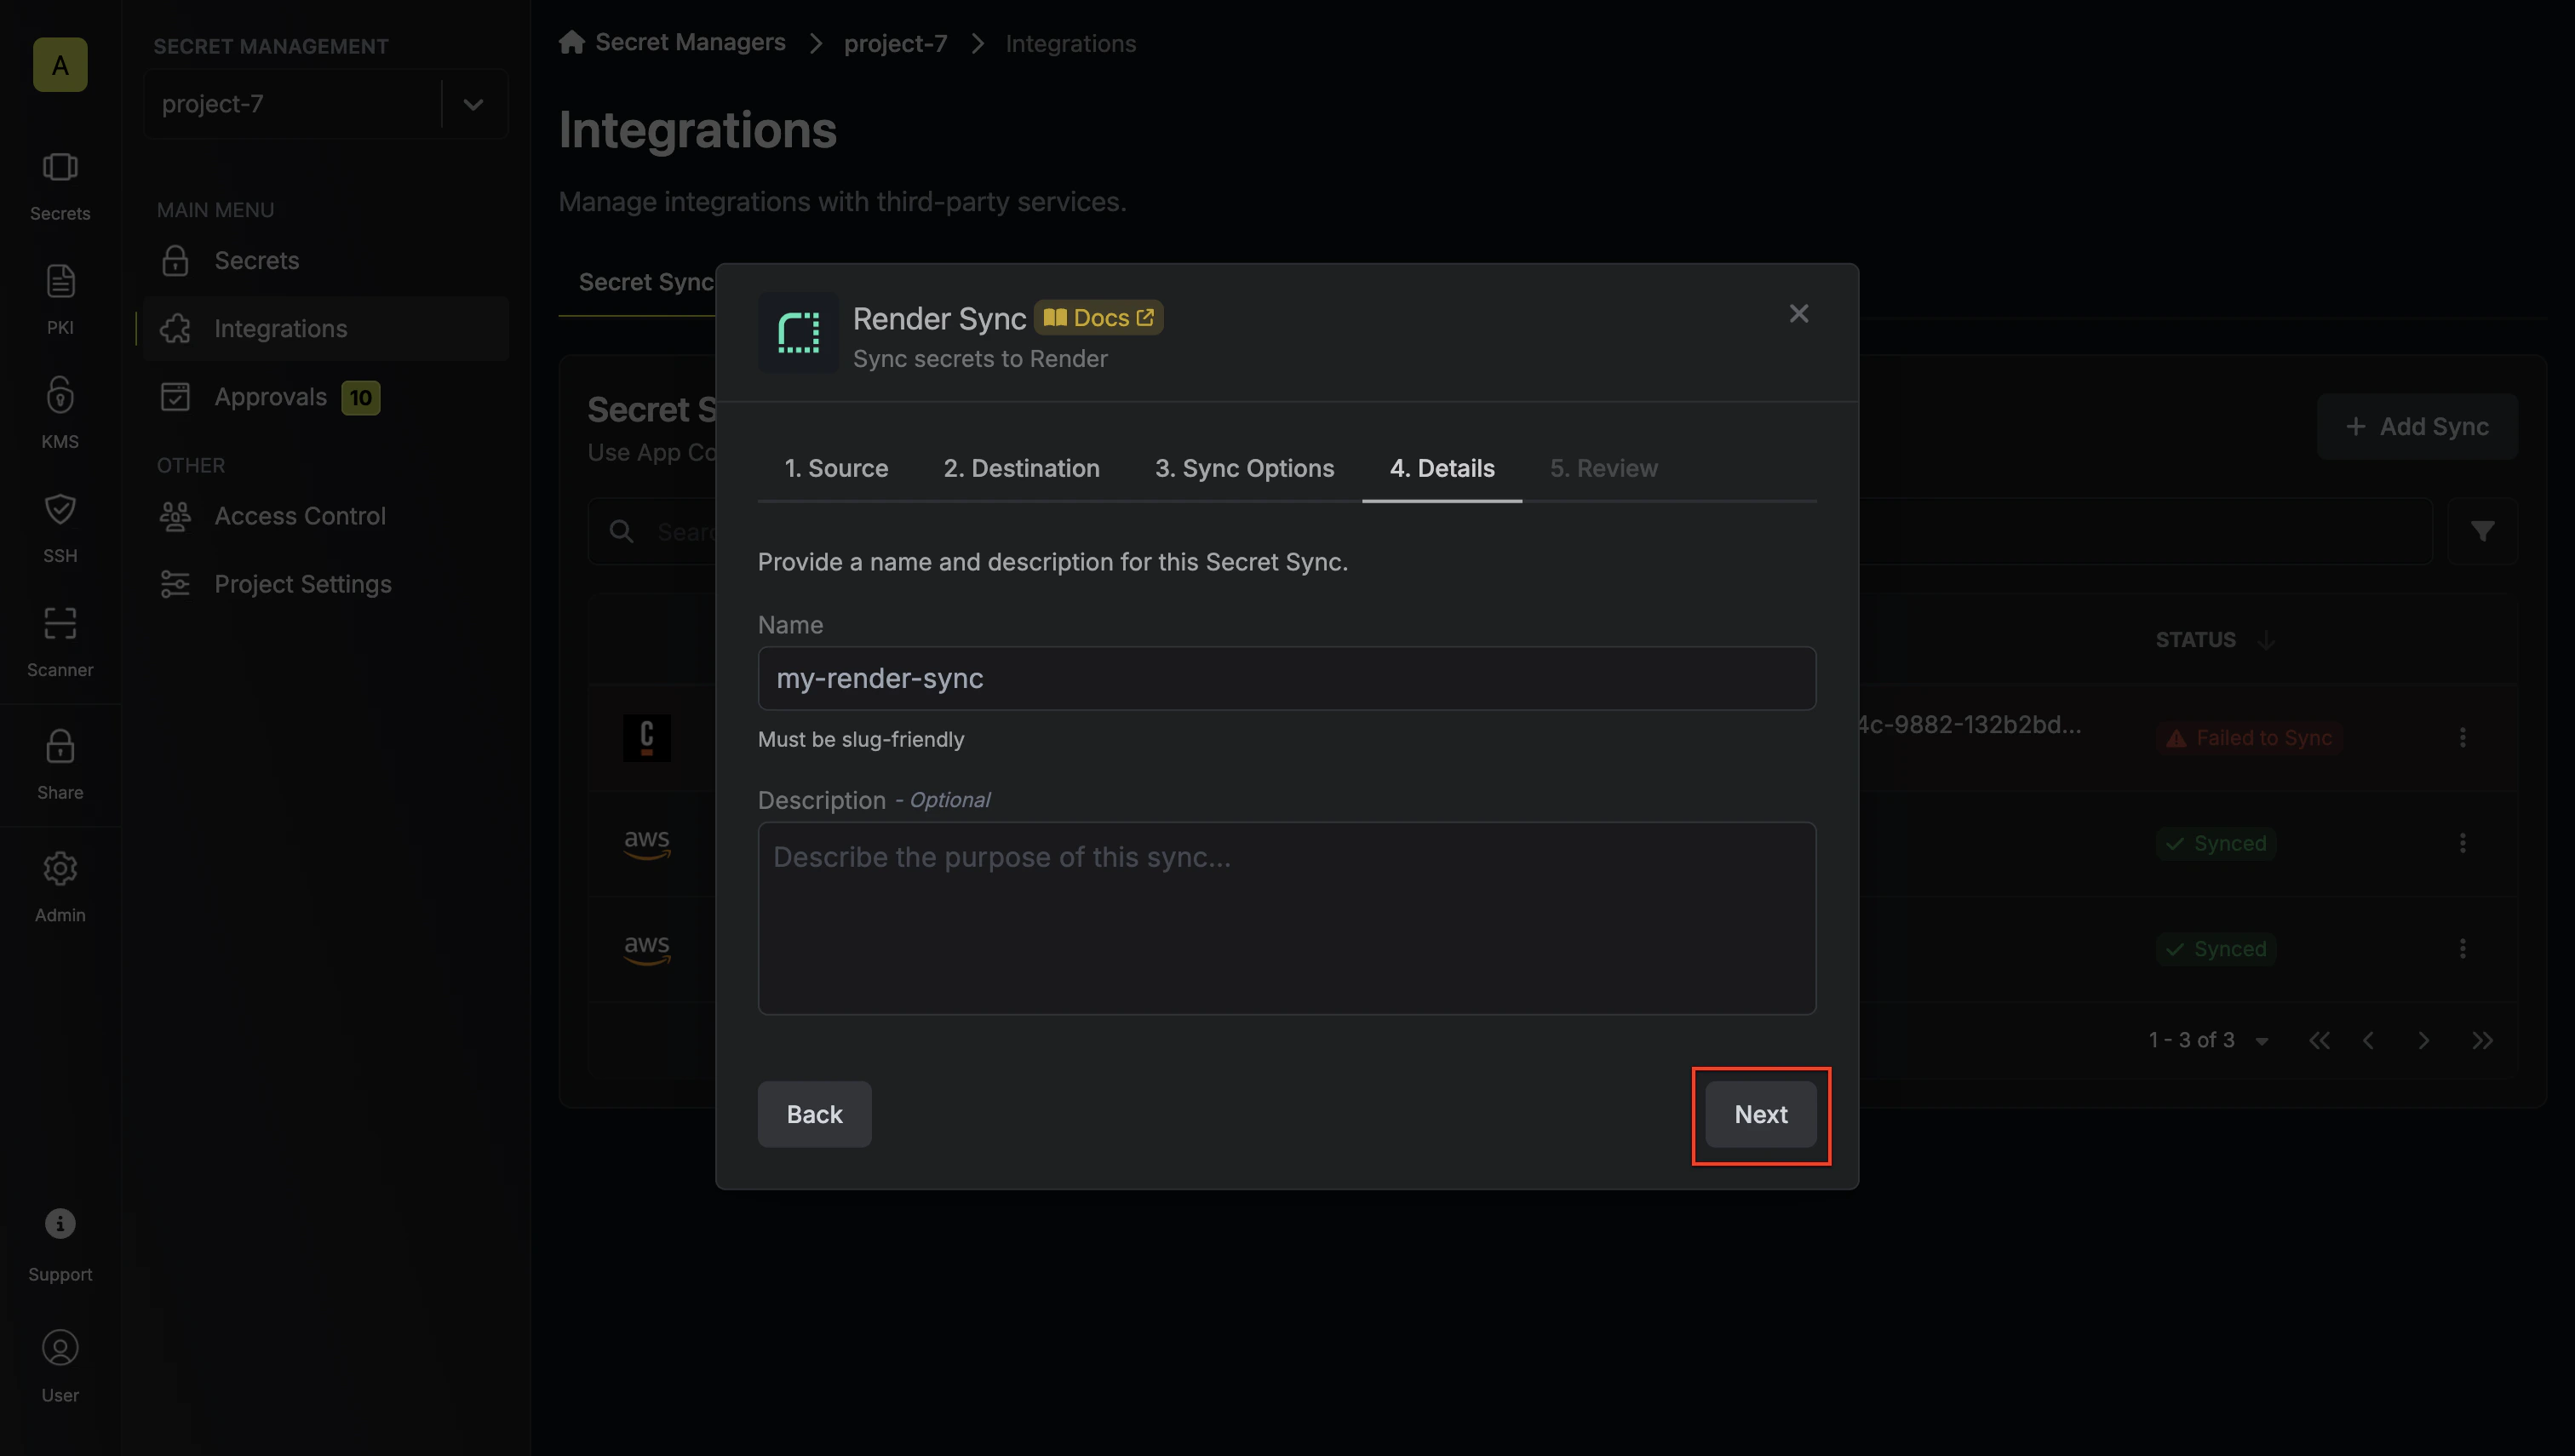The width and height of the screenshot is (2575, 1456).
Task: Open the KMS section icon
Action: [60, 413]
